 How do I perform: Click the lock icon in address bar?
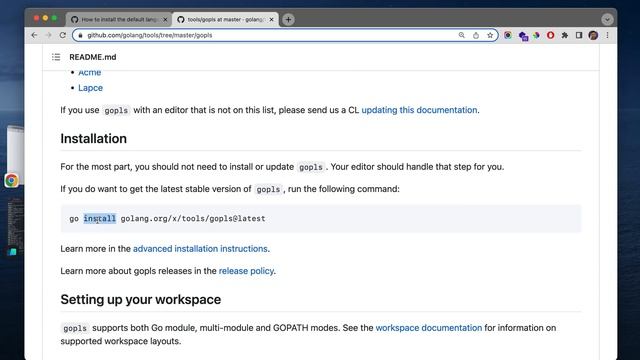(80, 36)
